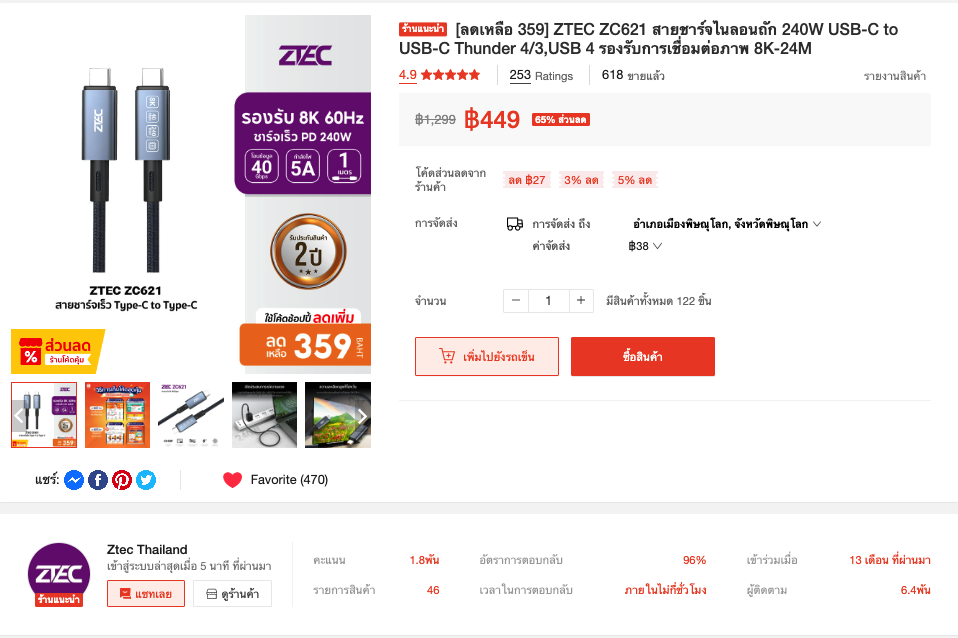Select the 3% ลด shop voucher

581,180
